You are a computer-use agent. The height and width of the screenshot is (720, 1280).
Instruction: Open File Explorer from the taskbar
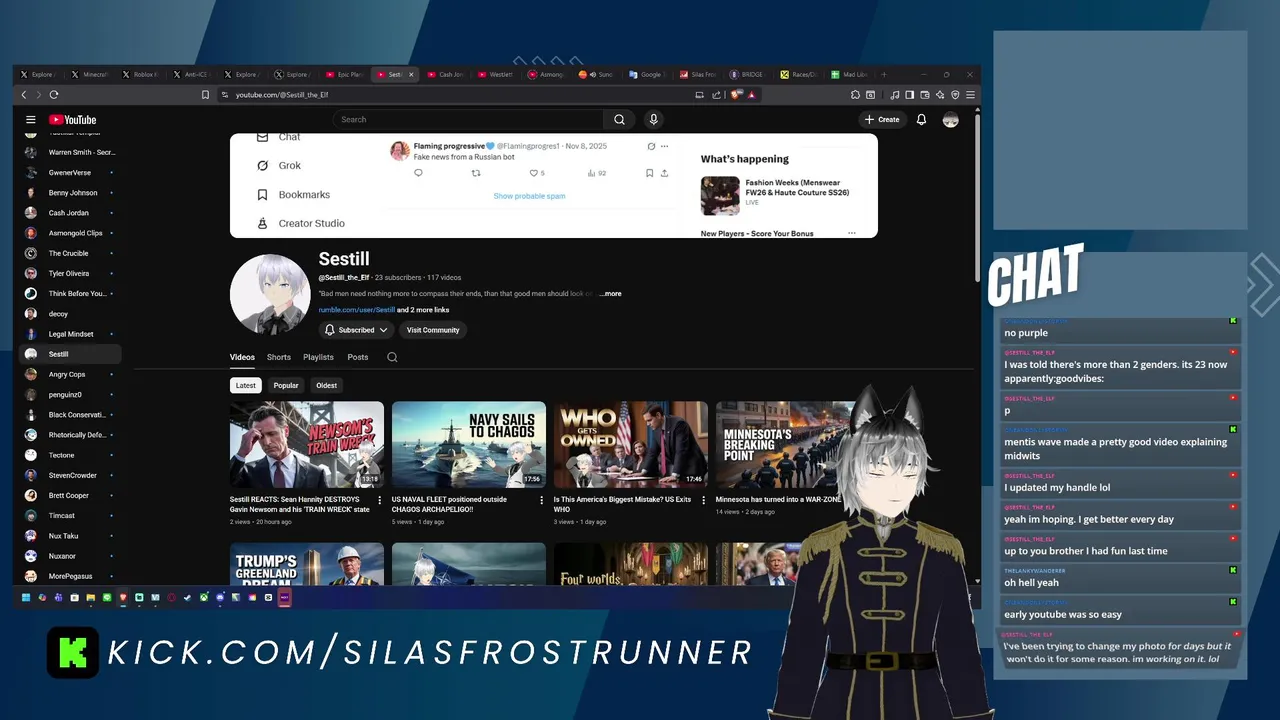(91, 598)
